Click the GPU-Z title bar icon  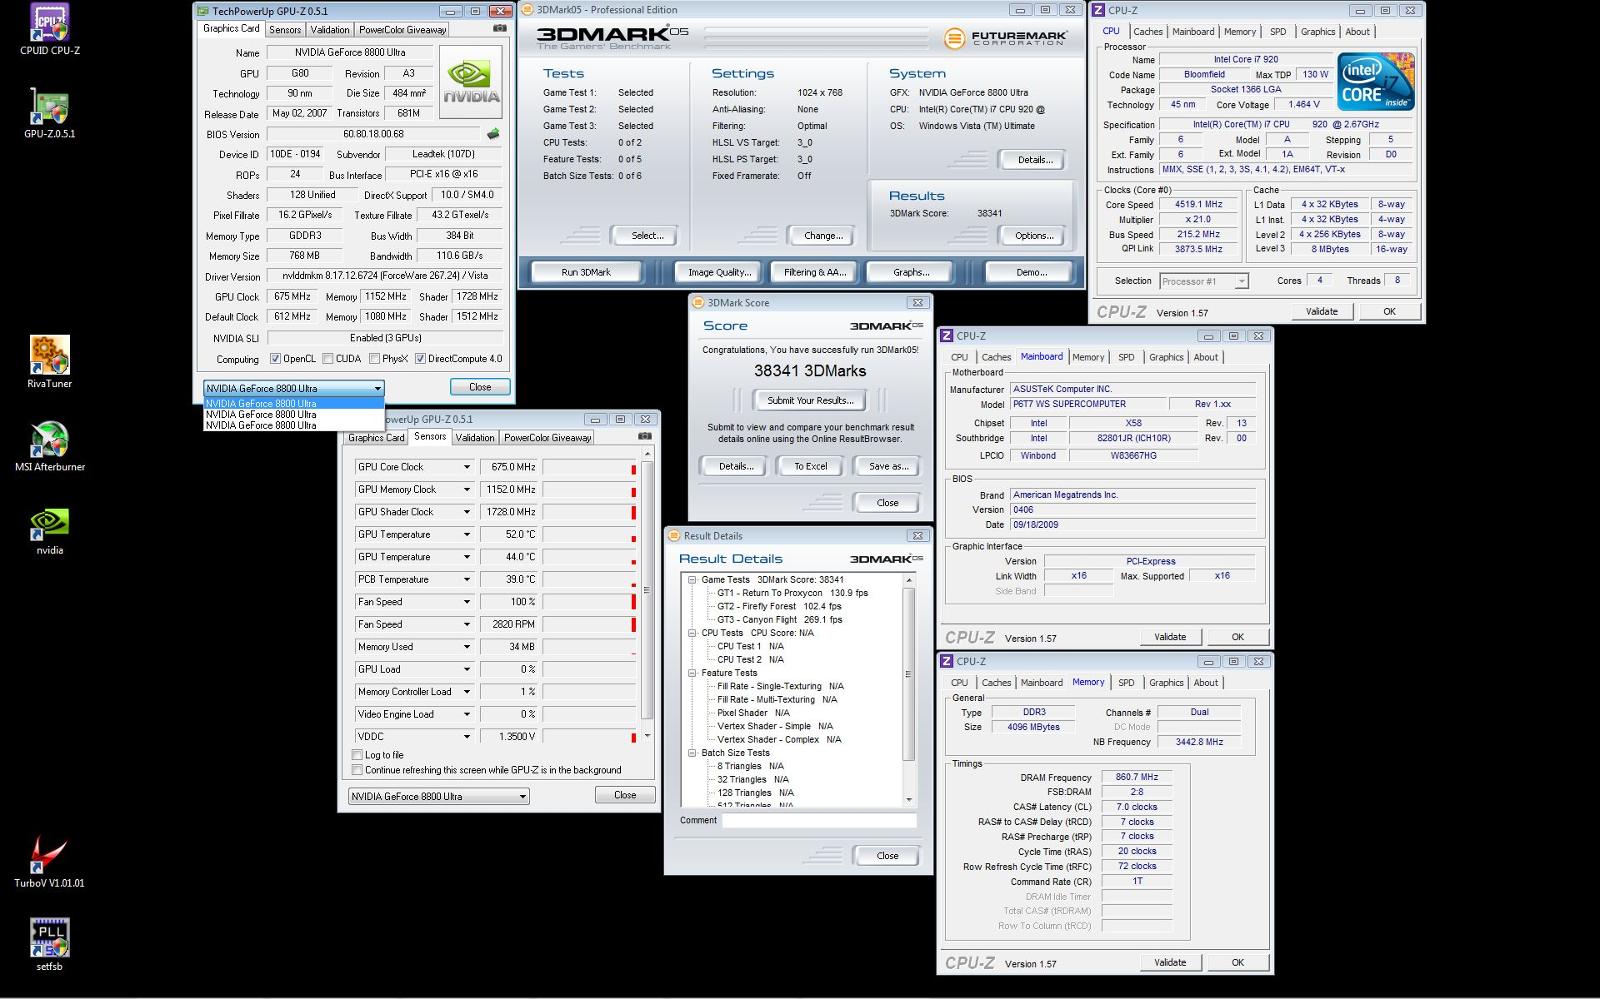point(203,11)
